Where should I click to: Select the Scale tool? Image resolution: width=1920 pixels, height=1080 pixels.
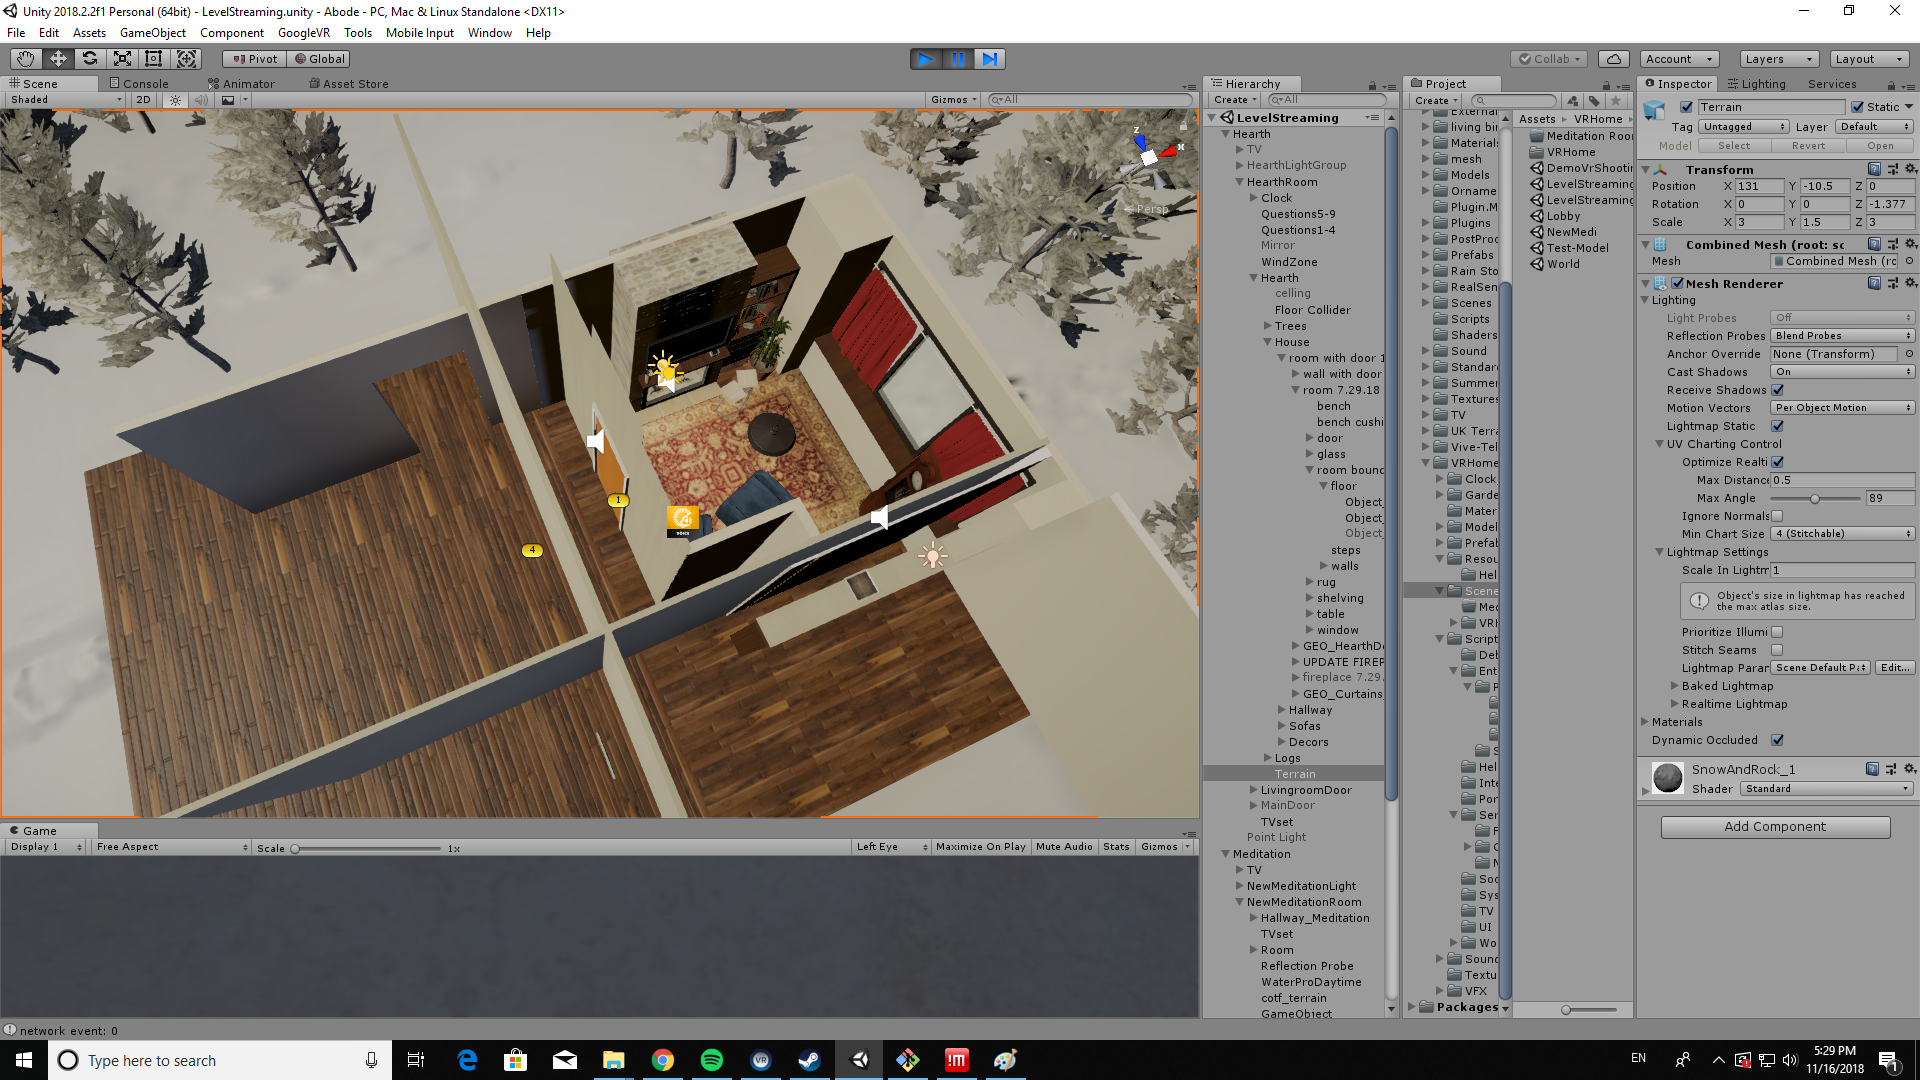[122, 59]
